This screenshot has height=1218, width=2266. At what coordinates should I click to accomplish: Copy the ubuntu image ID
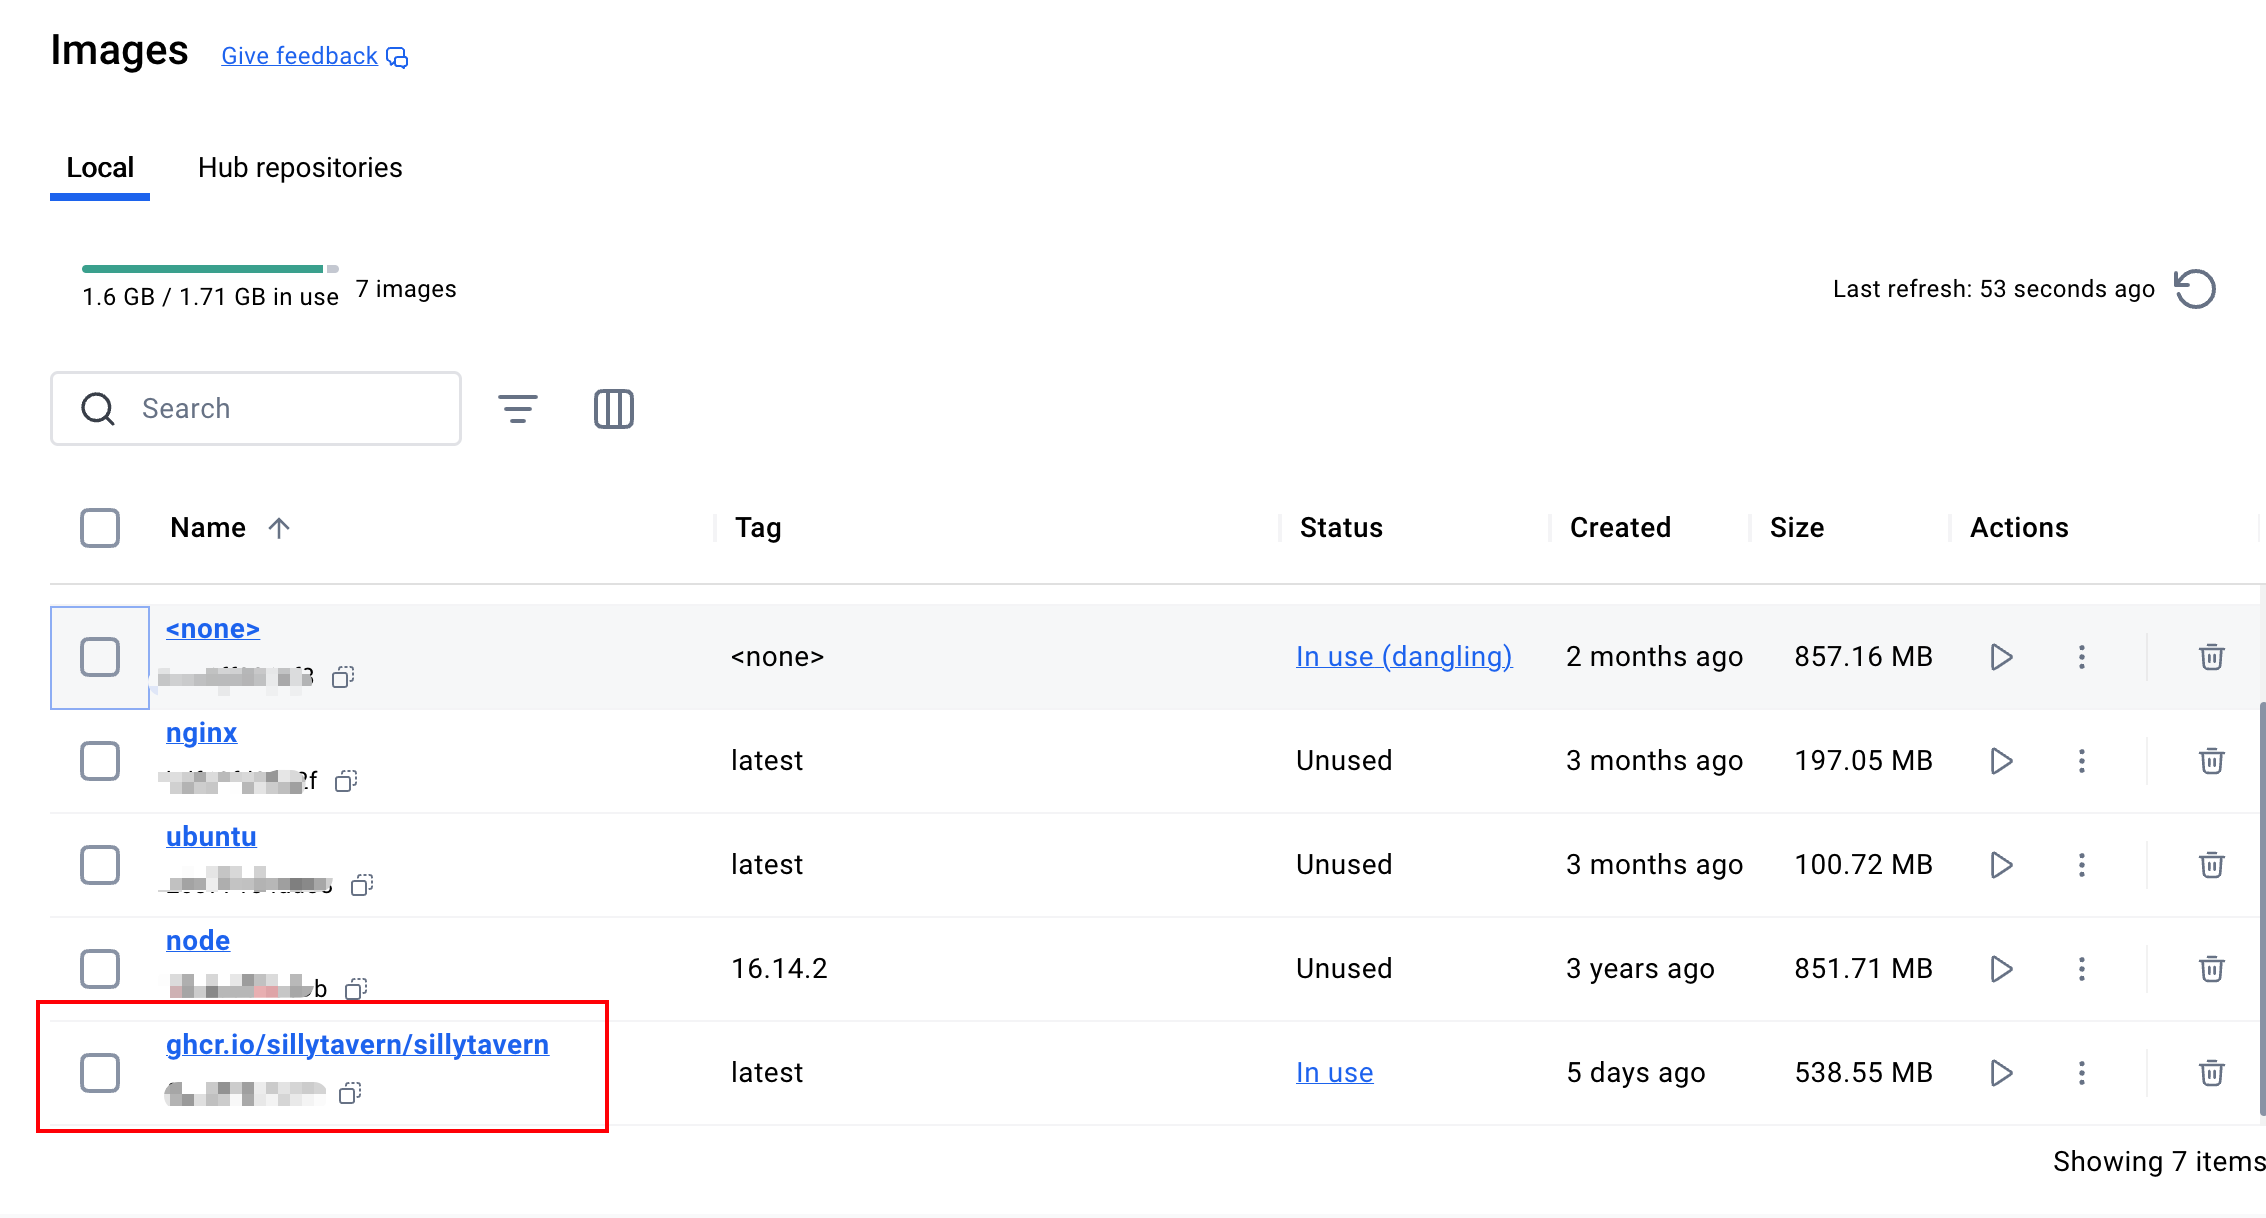[362, 885]
